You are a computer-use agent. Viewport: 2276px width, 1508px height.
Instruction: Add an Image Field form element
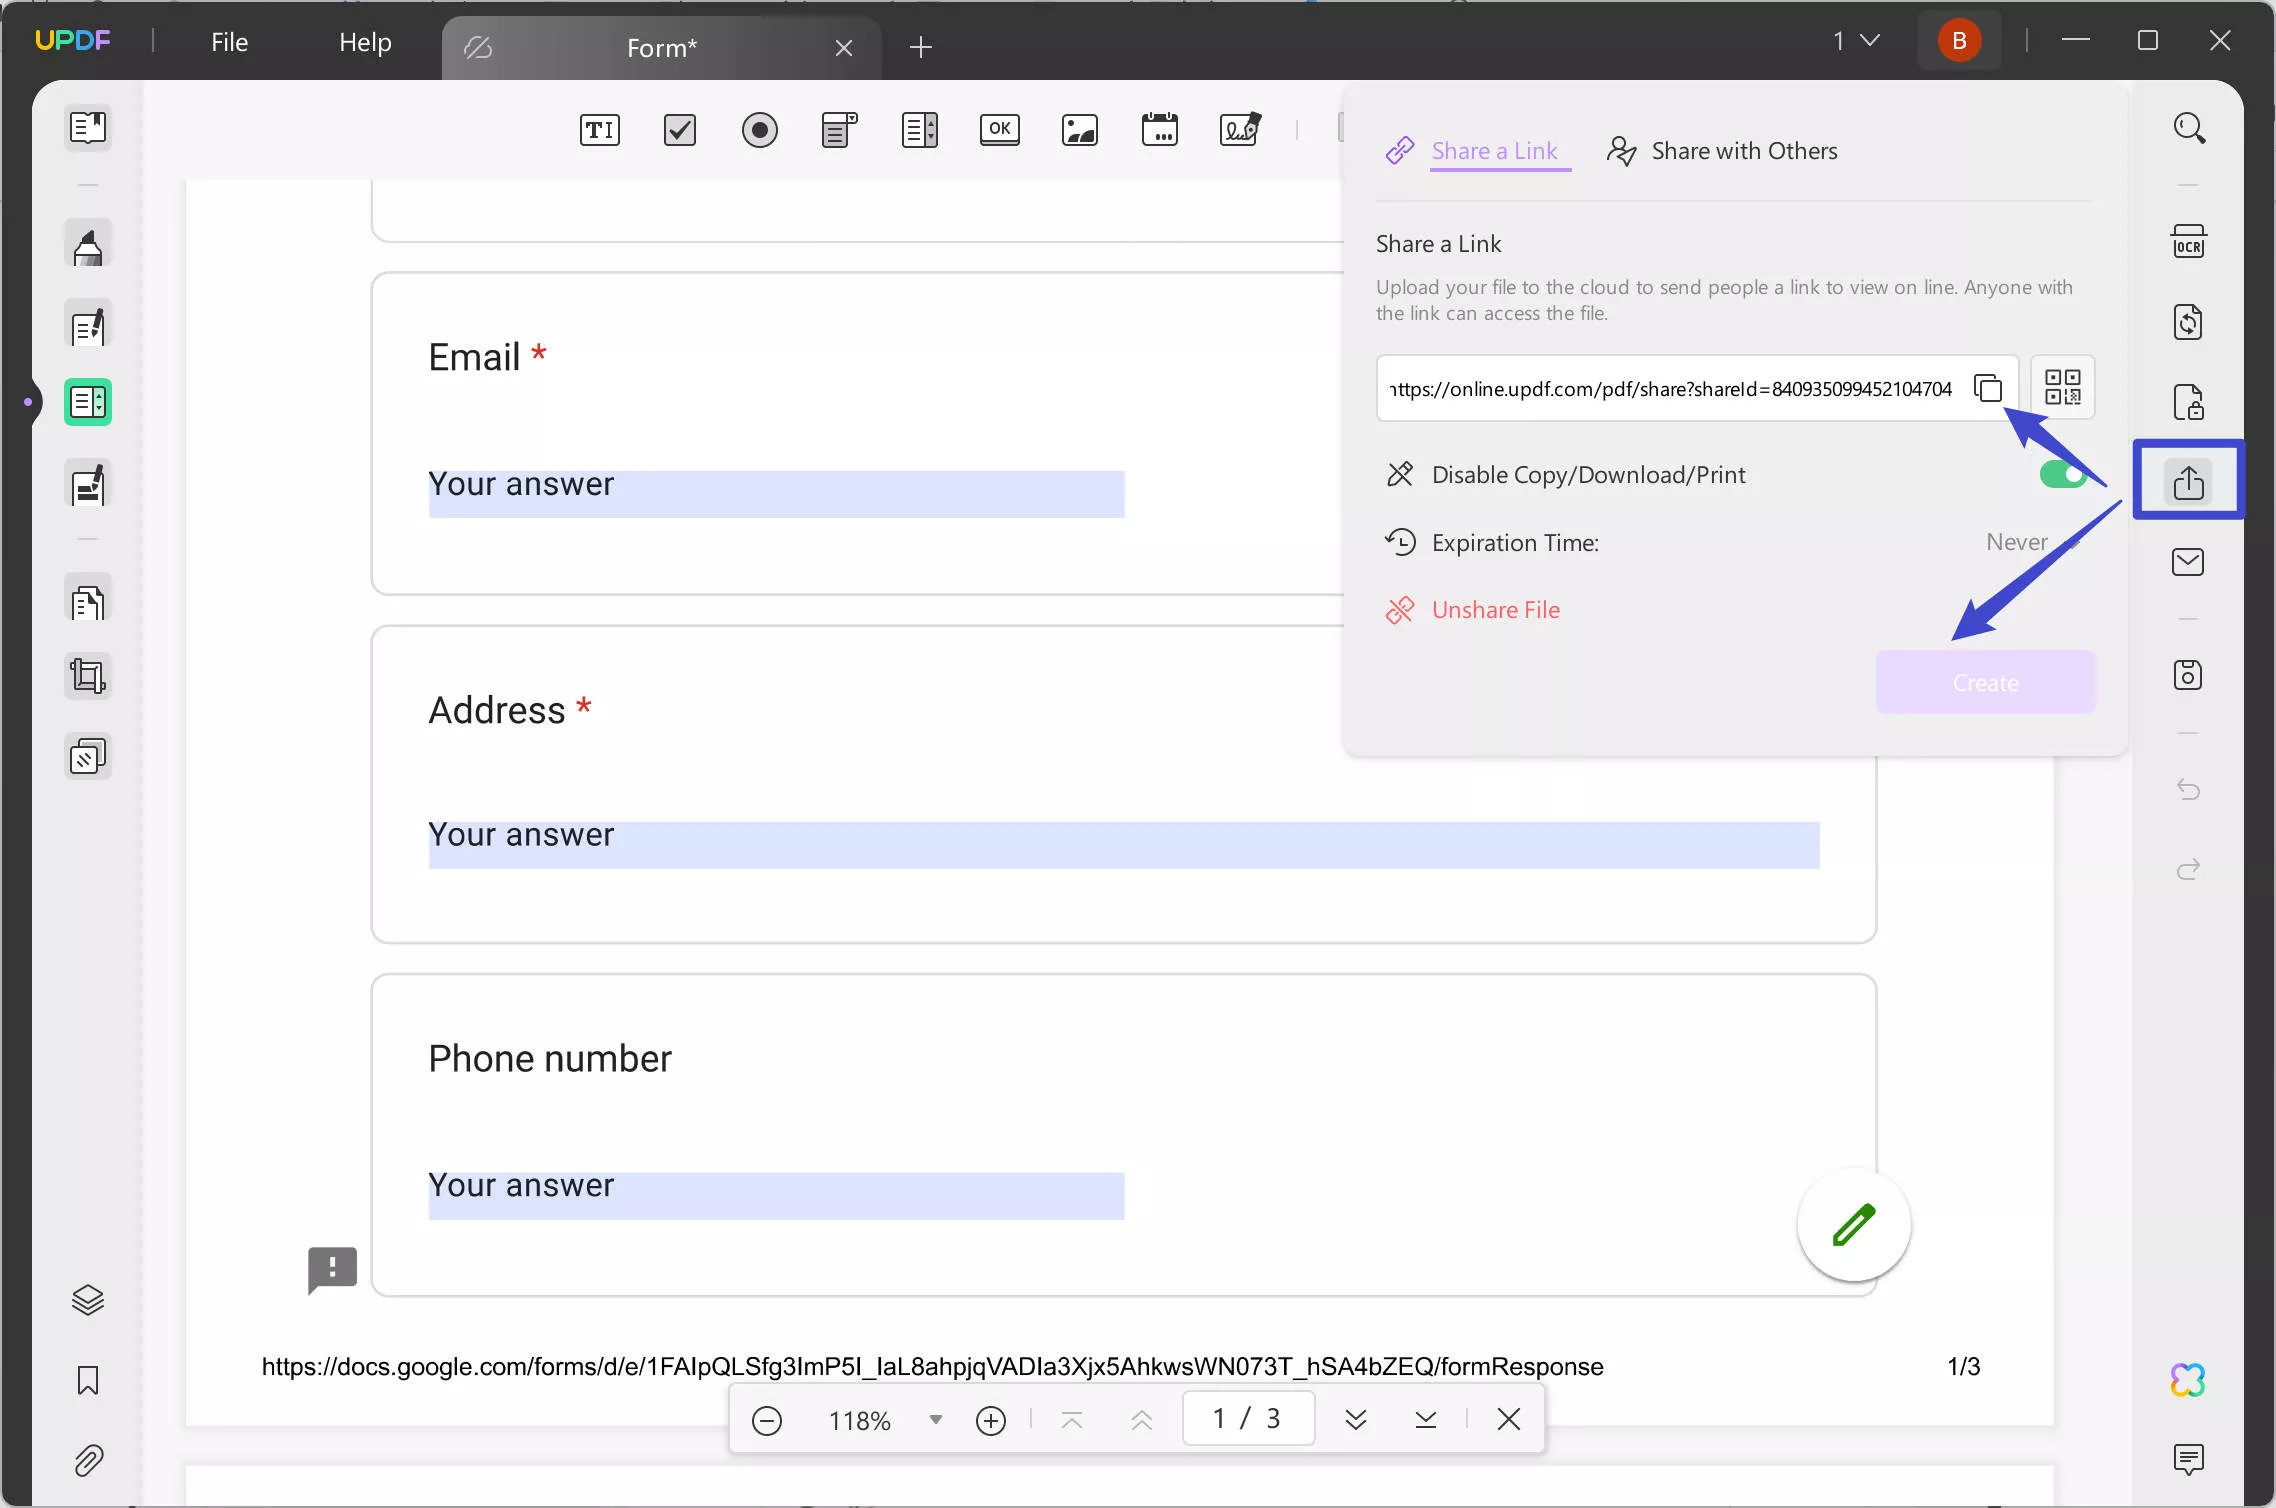(x=1080, y=130)
